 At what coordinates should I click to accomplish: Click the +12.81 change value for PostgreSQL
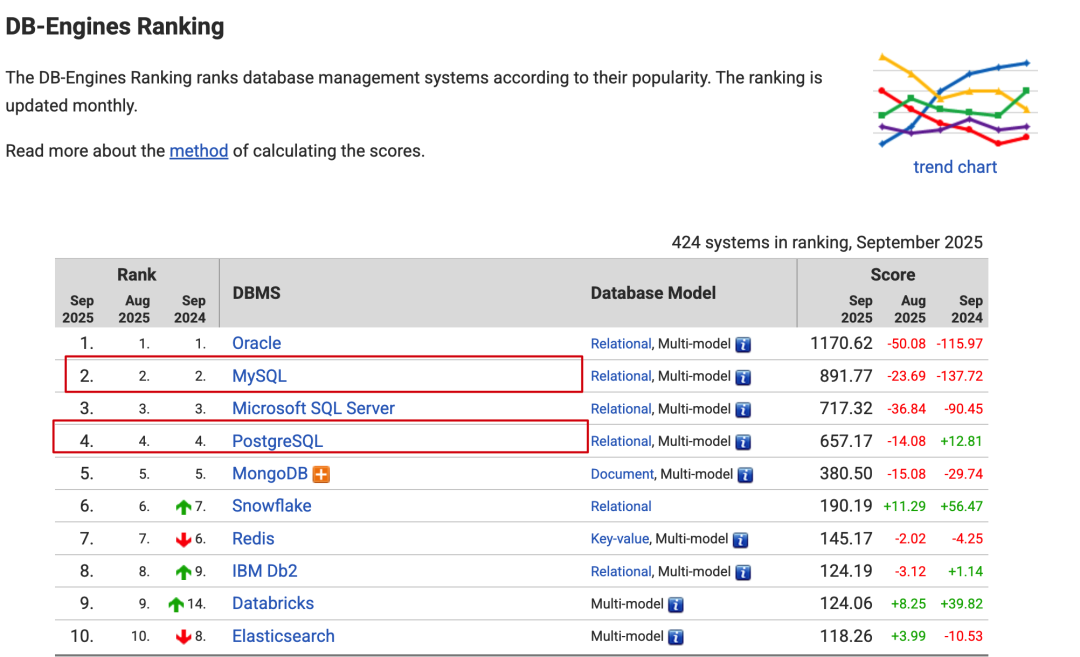[962, 441]
